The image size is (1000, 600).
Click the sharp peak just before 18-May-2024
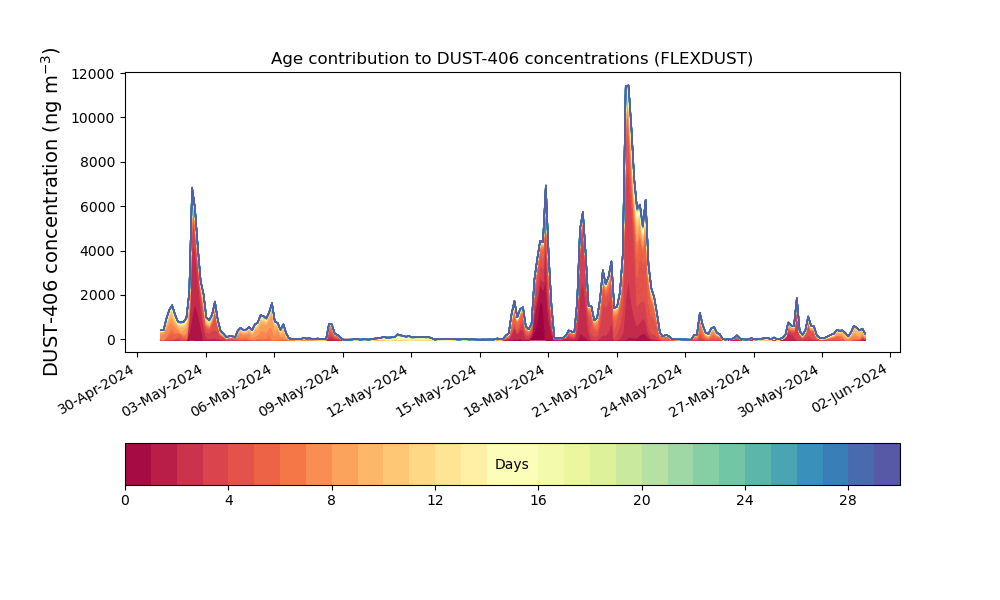pyautogui.click(x=546, y=187)
